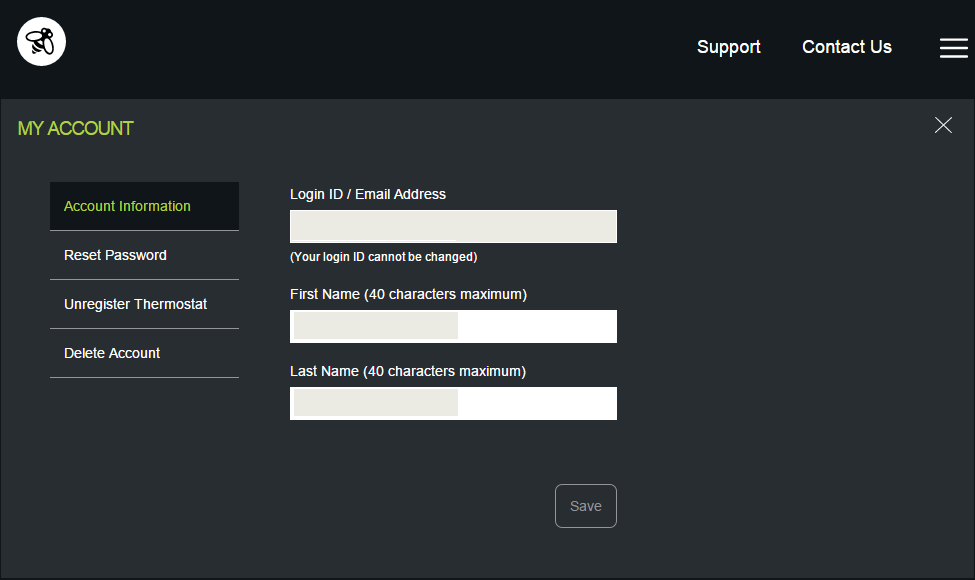This screenshot has height=580, width=975.
Task: Click the Last Name 40 characters label
Action: [407, 371]
